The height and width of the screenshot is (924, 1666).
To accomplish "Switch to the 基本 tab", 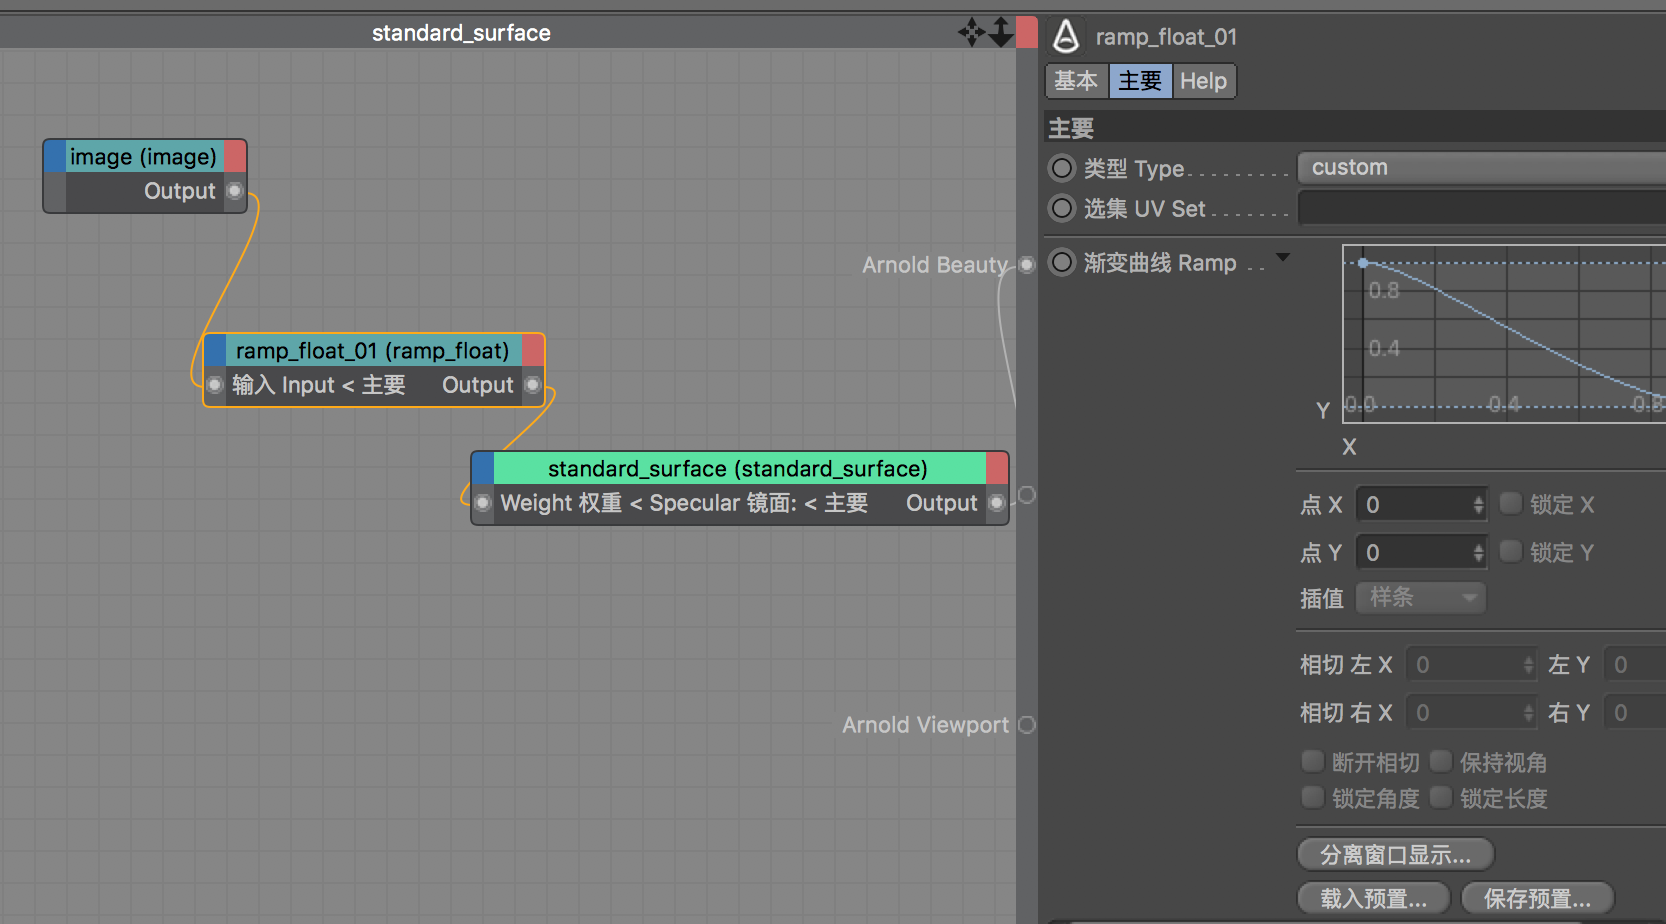I will [x=1076, y=81].
